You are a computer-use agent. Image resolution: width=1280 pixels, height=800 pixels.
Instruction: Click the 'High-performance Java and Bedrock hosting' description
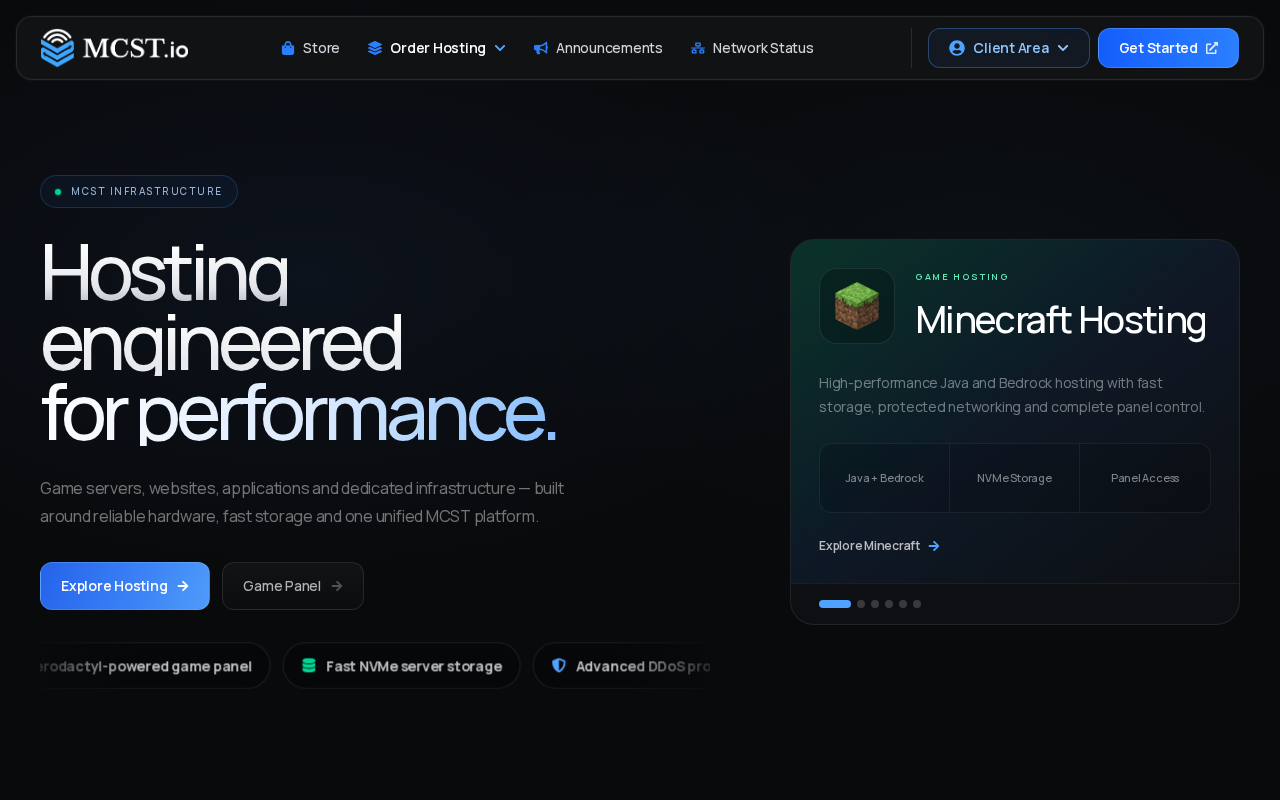[1012, 395]
